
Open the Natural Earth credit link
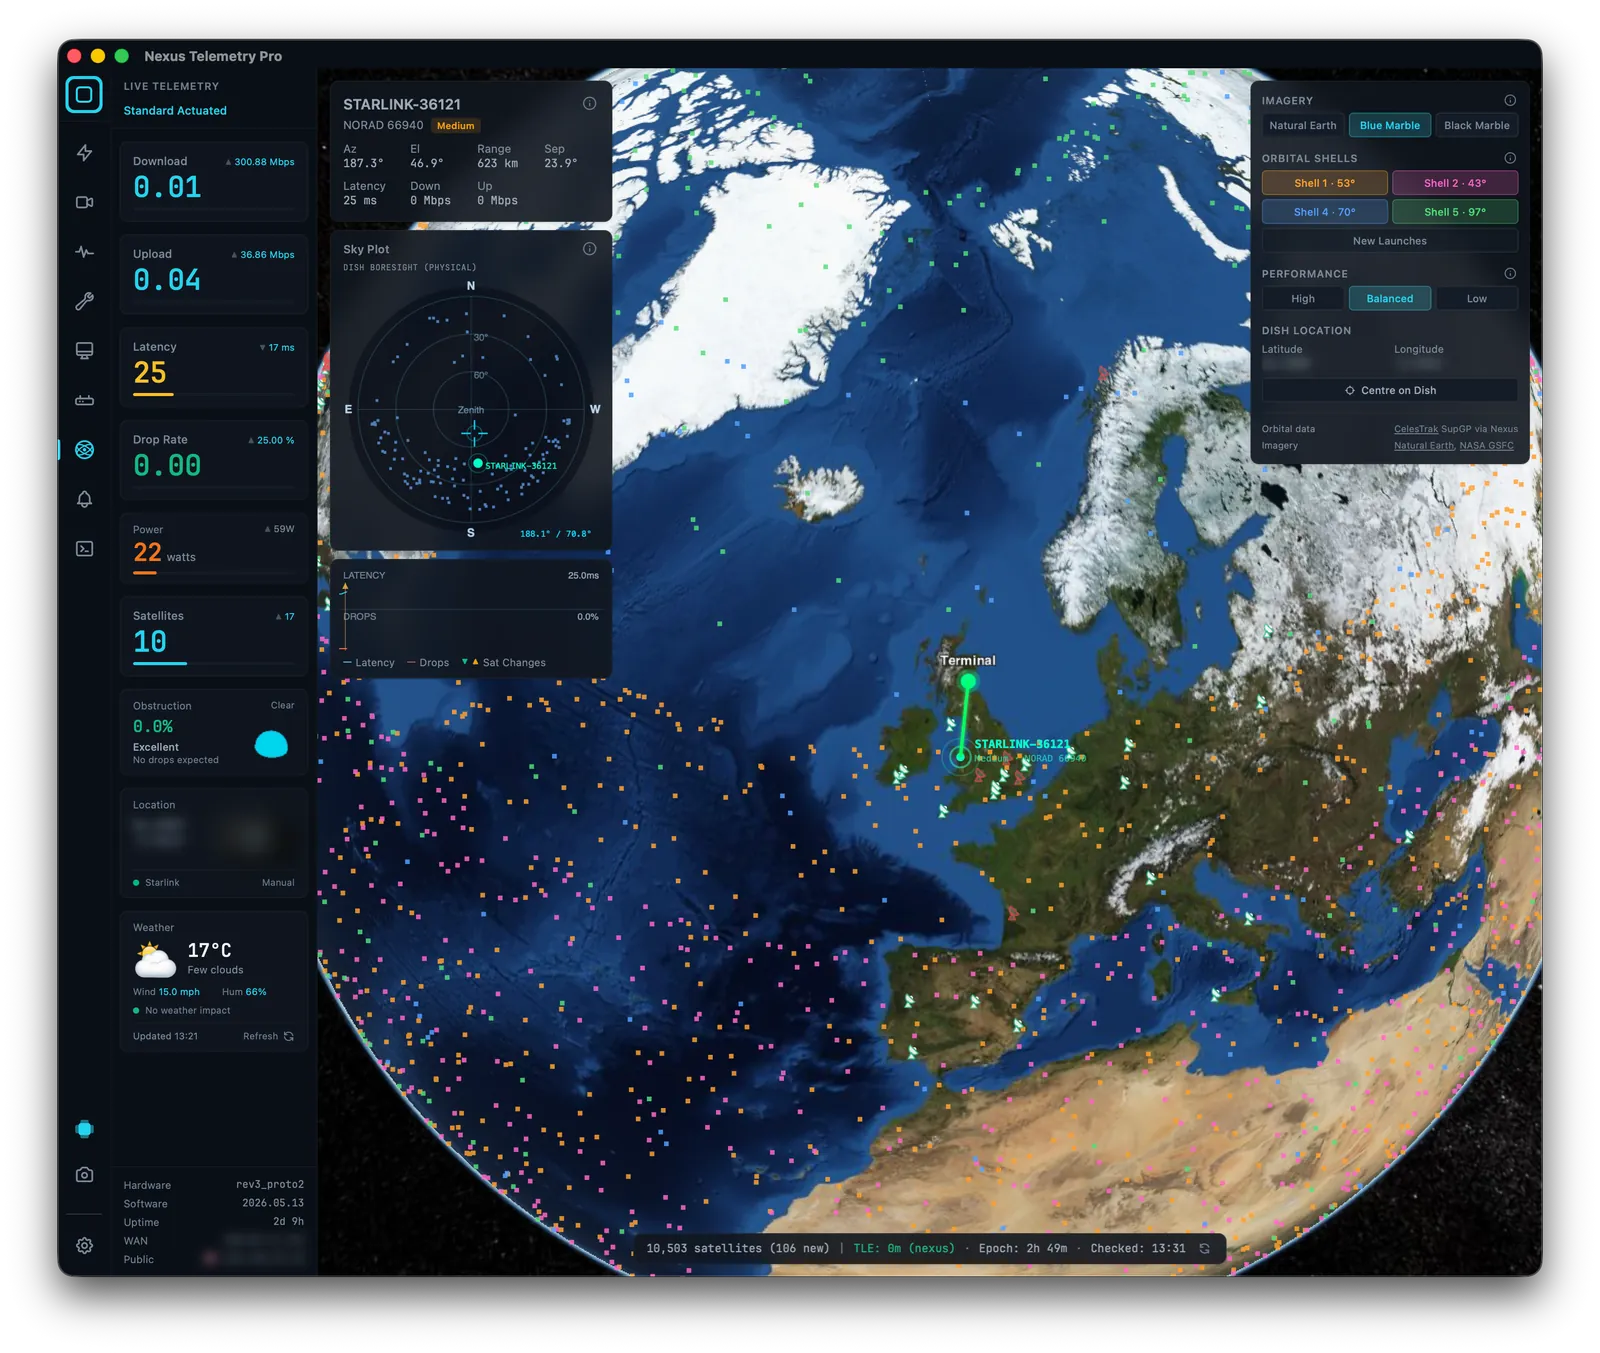pos(1424,446)
